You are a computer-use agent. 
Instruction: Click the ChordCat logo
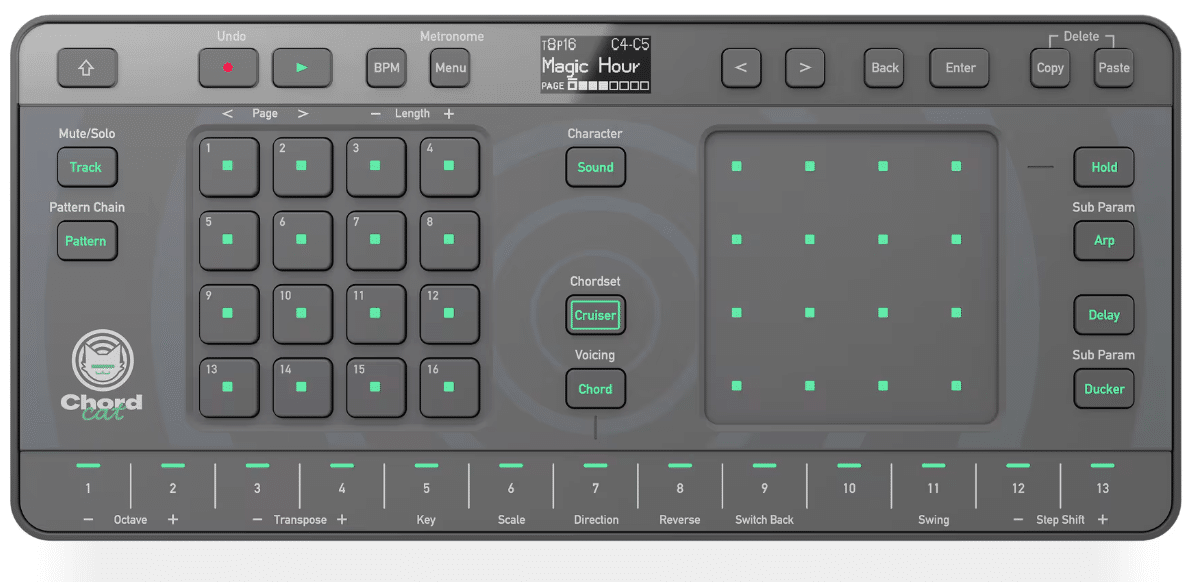pyautogui.click(x=102, y=375)
